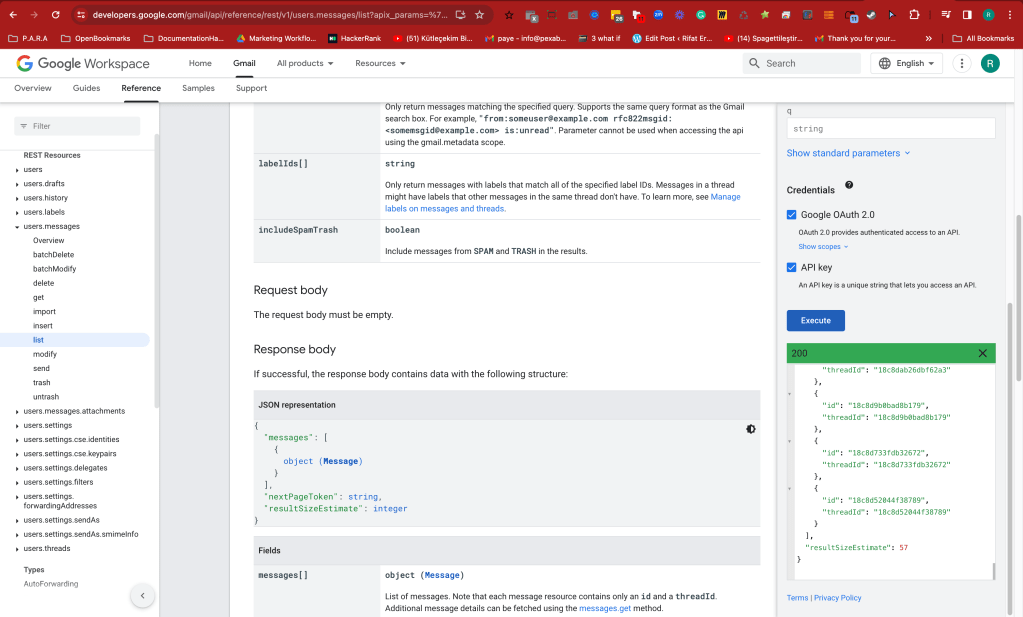Open Manage labels on messages link
Viewport: 1023px width, 617px height.
point(562,203)
